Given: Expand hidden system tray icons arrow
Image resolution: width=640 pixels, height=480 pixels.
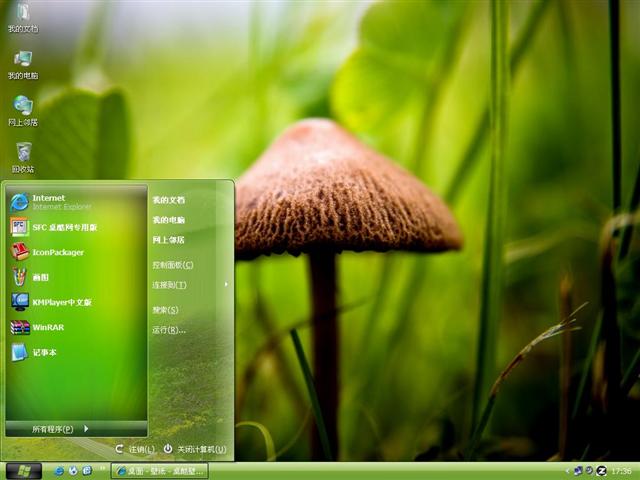Looking at the screenshot, I should coord(567,470).
